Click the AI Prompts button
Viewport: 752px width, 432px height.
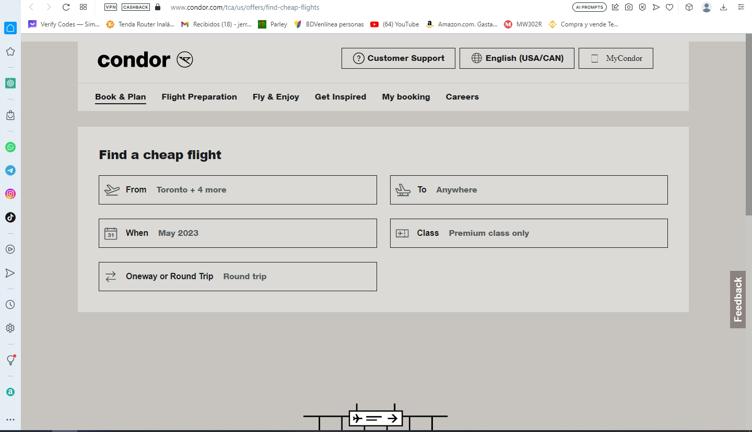point(589,7)
